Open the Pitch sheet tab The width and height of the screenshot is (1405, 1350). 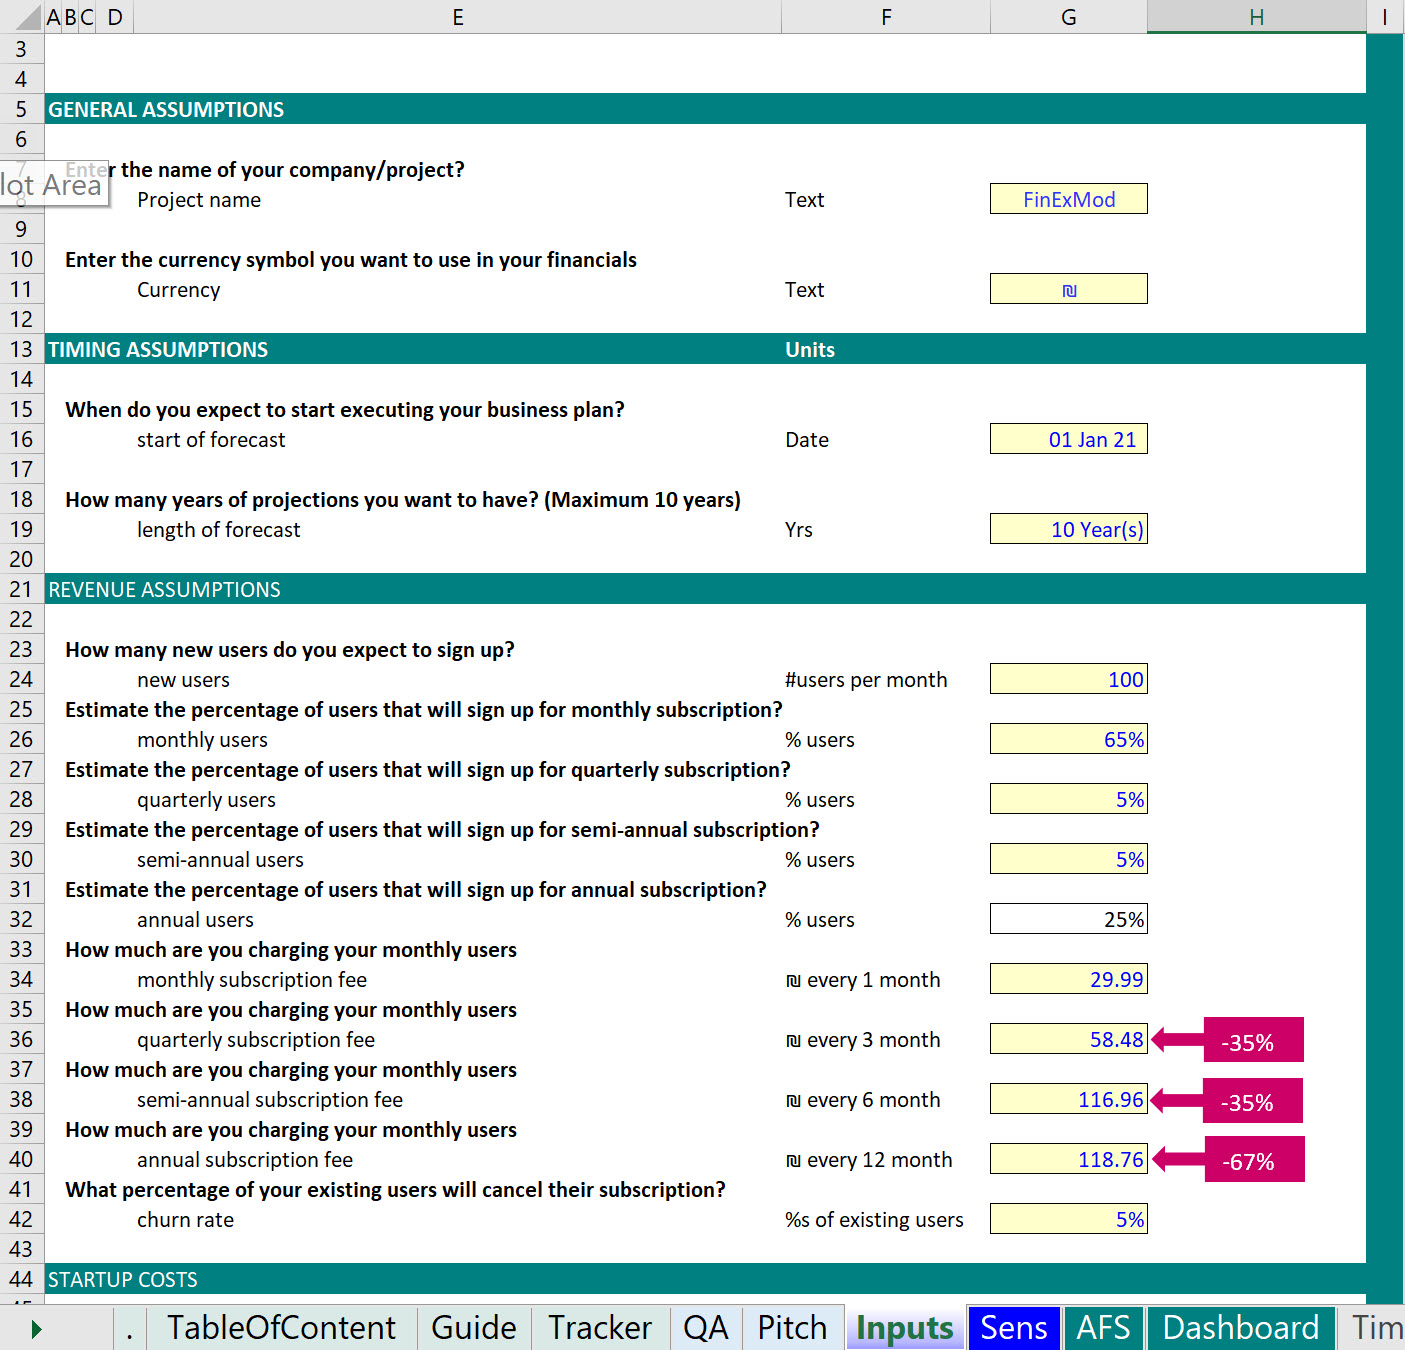click(x=792, y=1327)
